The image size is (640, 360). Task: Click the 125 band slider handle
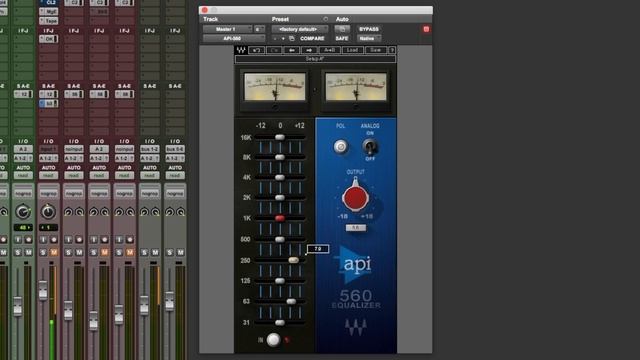pyautogui.click(x=280, y=281)
